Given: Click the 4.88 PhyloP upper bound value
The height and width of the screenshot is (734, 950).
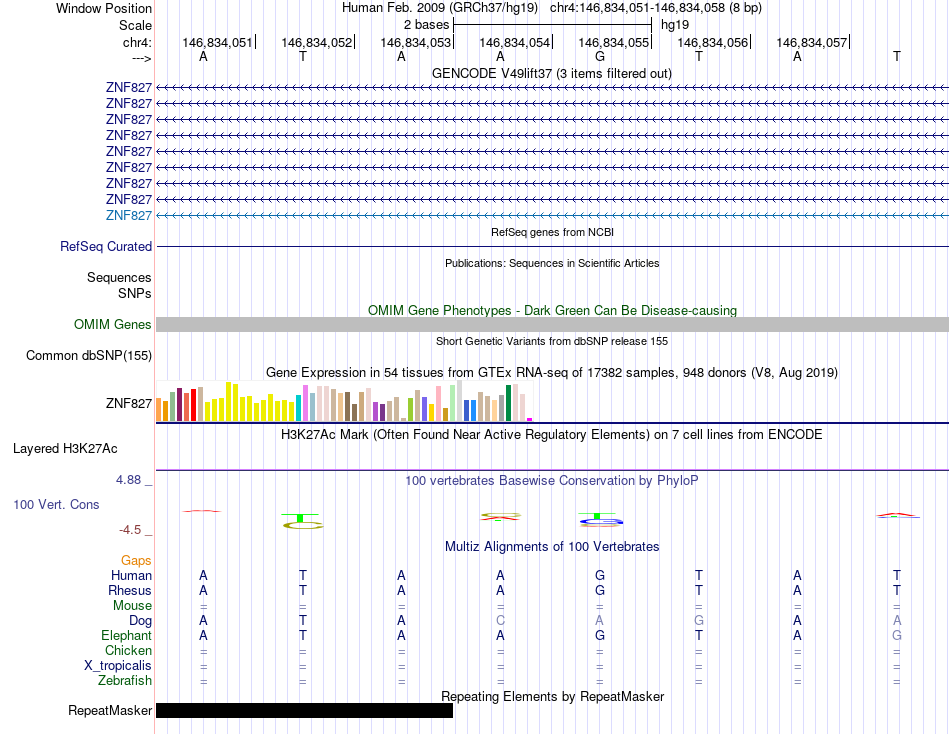Looking at the screenshot, I should (x=128, y=480).
